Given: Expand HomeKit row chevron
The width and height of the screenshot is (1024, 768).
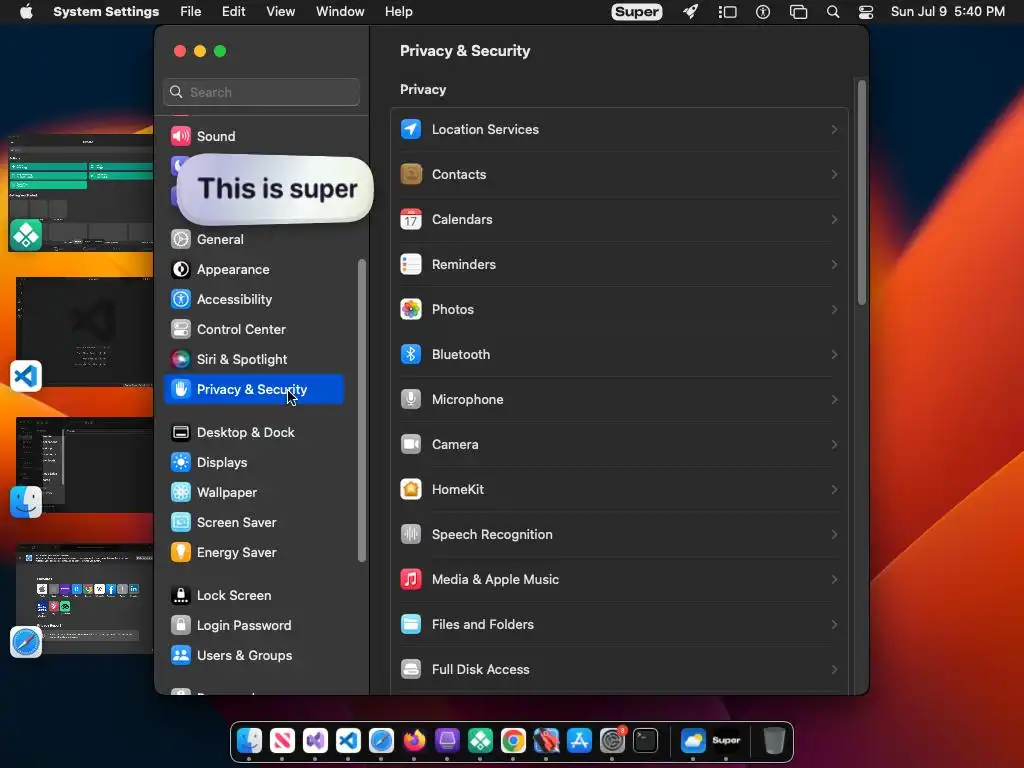Looking at the screenshot, I should tap(834, 489).
